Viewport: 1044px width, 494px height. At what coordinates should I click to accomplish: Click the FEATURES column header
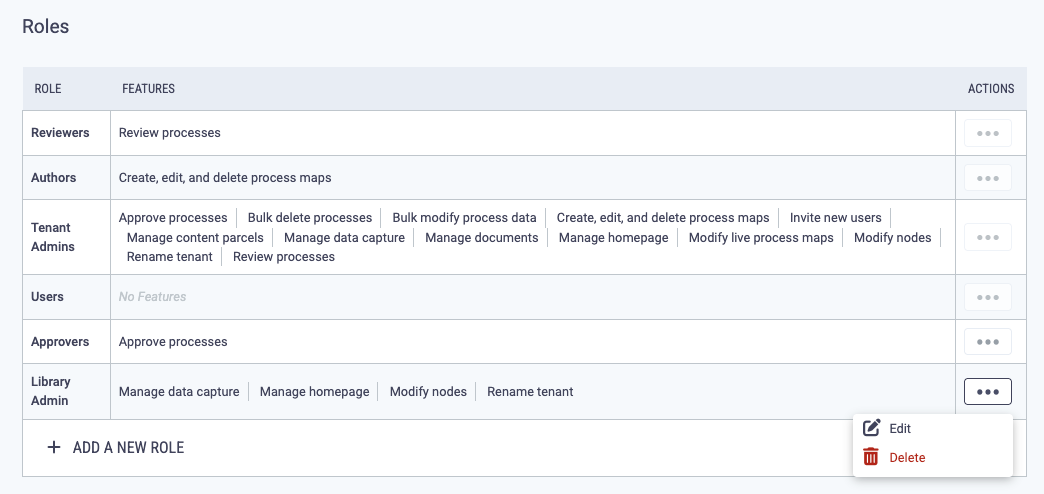point(148,89)
